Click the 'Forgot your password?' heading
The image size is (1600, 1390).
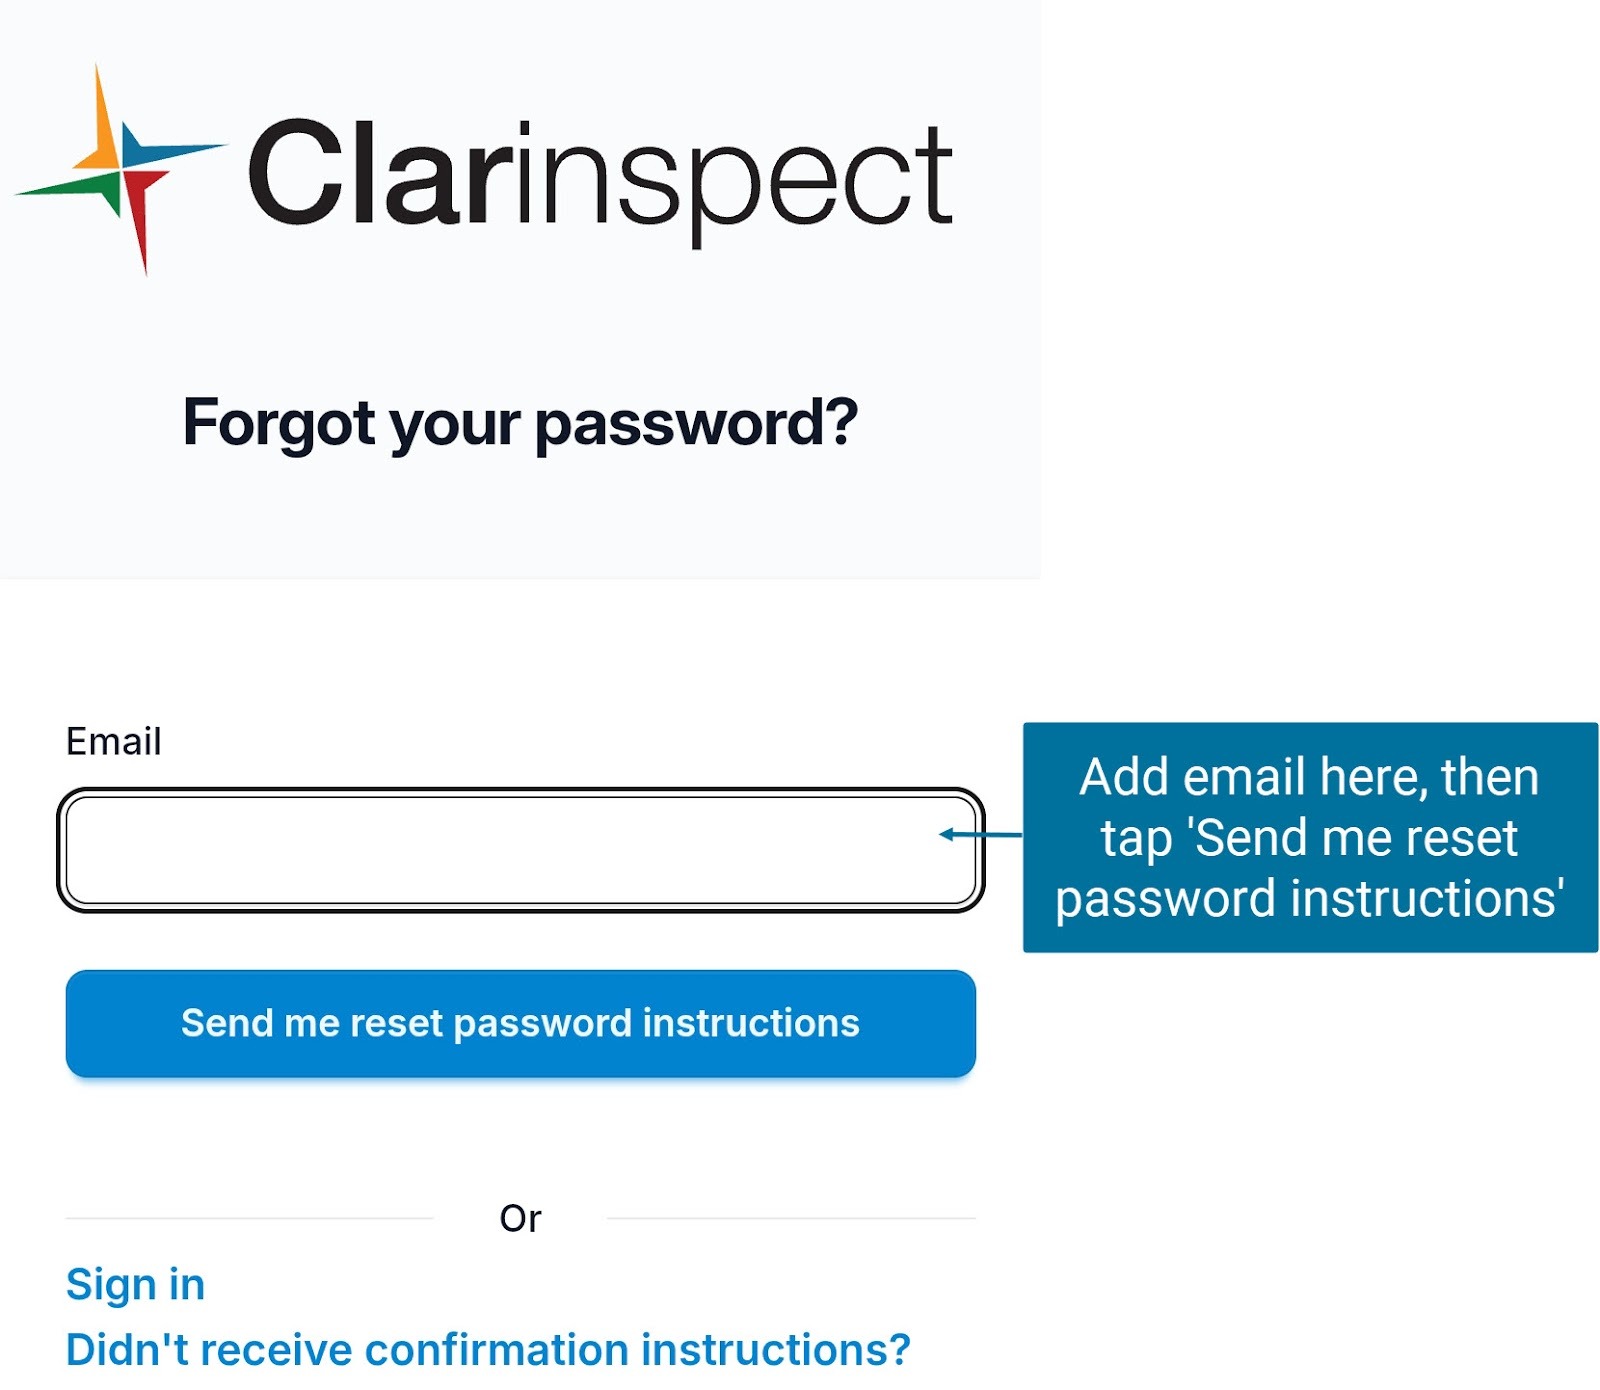[520, 422]
